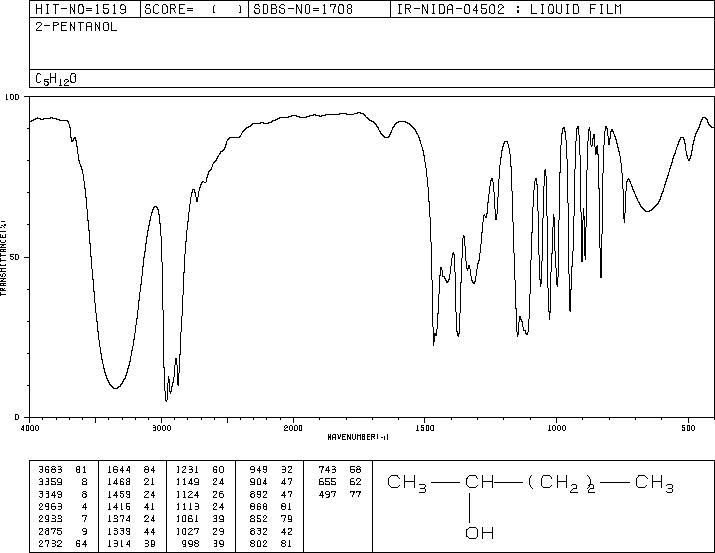Click peak table entry 743
The image size is (715, 553).
pos(327,470)
